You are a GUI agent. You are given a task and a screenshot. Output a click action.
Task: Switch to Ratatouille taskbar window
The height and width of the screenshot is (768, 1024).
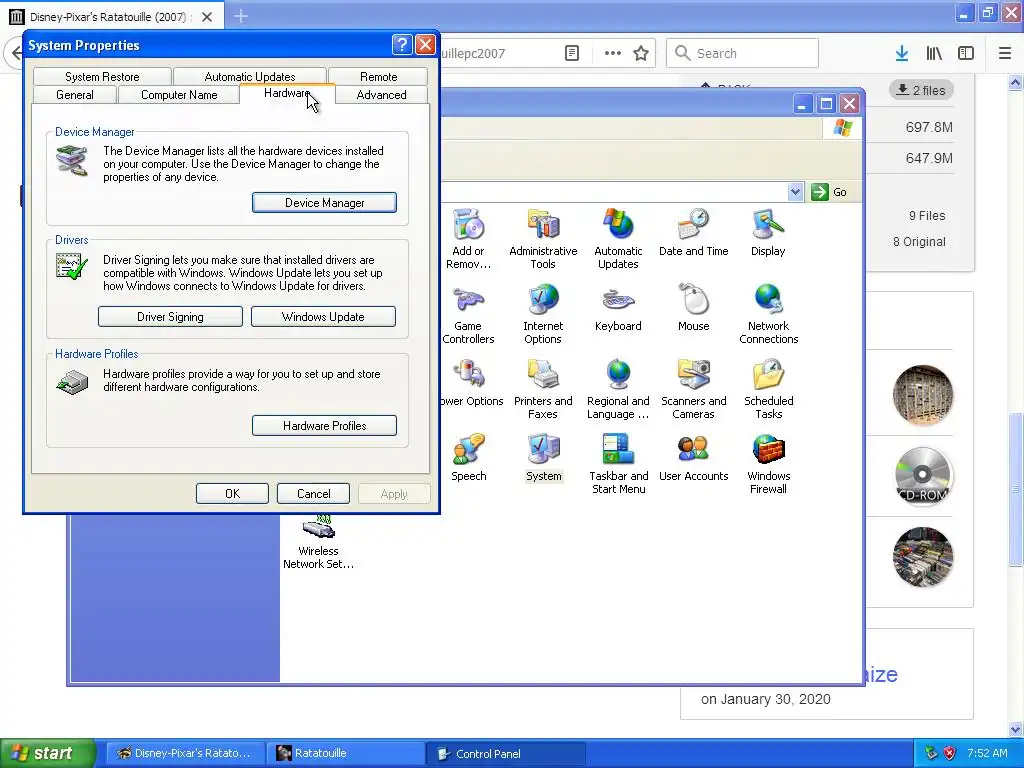[x=345, y=753]
